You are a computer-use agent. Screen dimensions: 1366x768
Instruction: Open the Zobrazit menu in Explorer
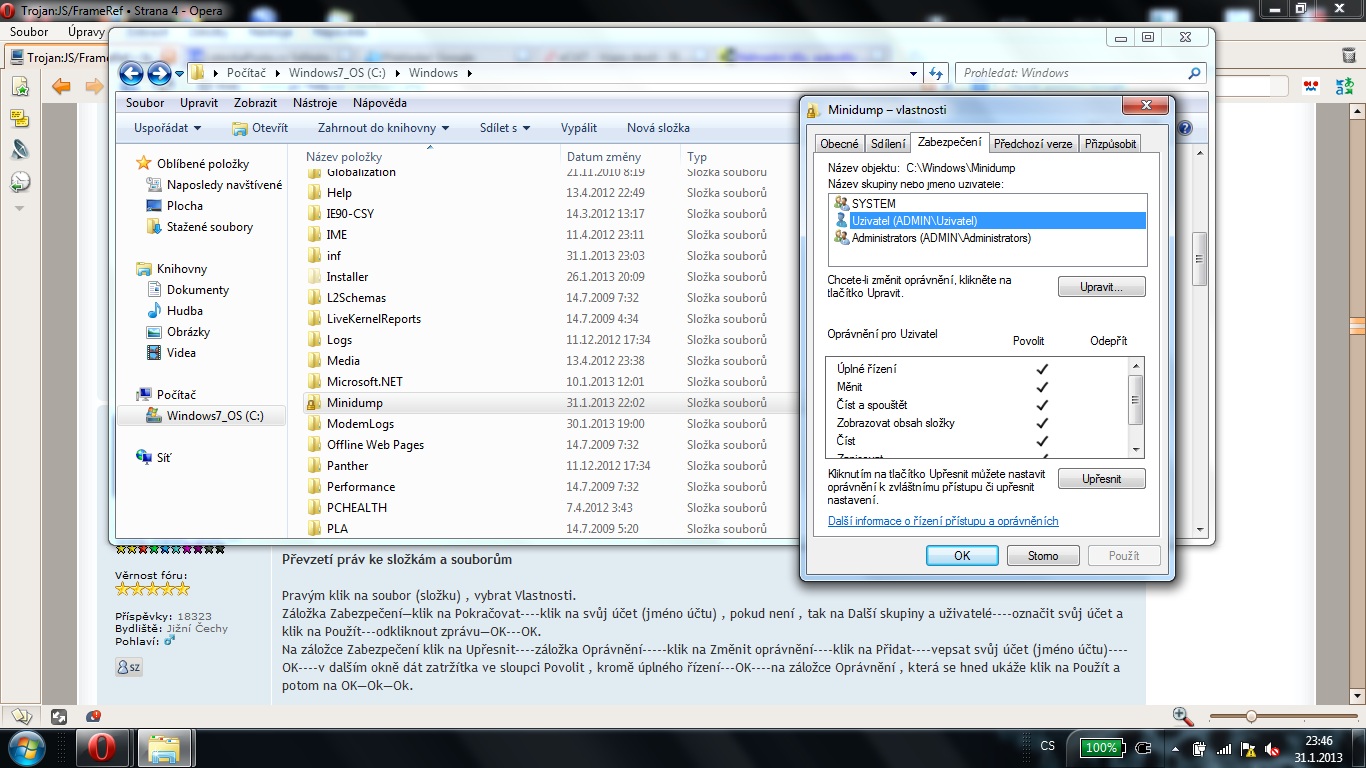click(255, 103)
